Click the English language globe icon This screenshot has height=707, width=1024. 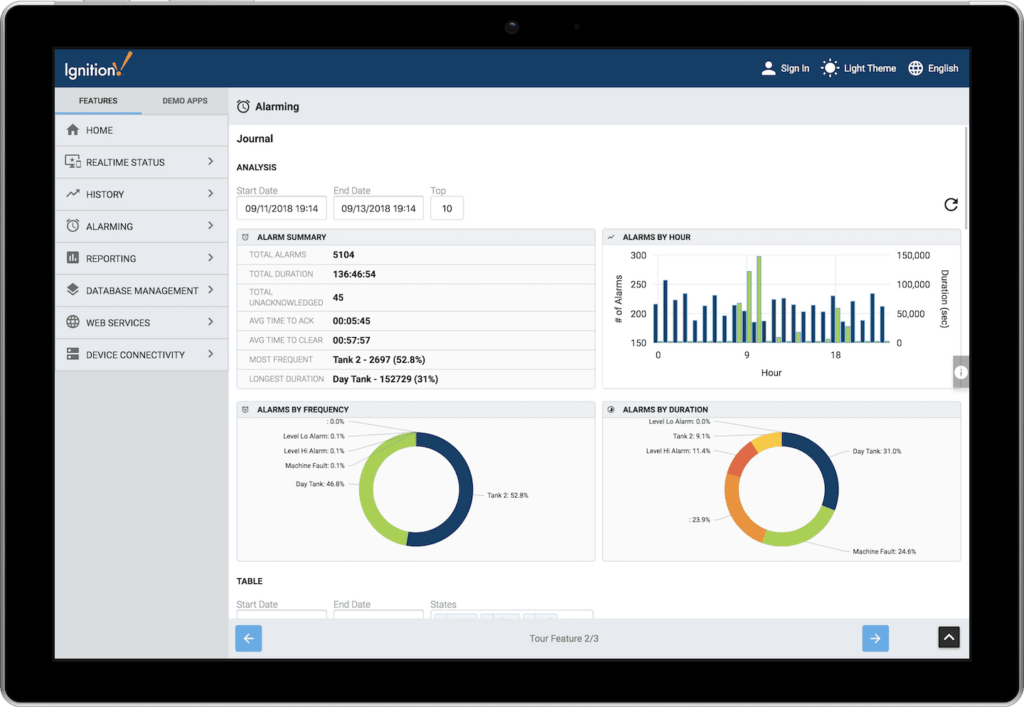click(x=915, y=68)
